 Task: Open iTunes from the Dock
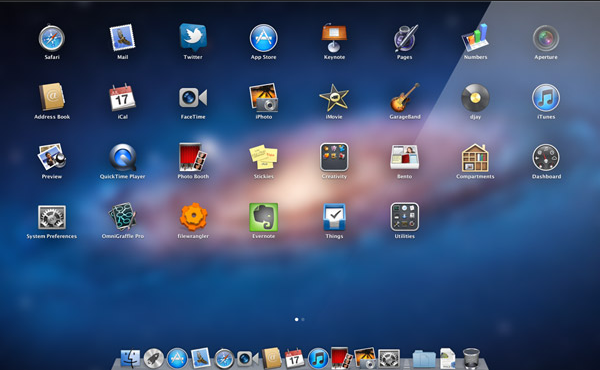click(318, 359)
